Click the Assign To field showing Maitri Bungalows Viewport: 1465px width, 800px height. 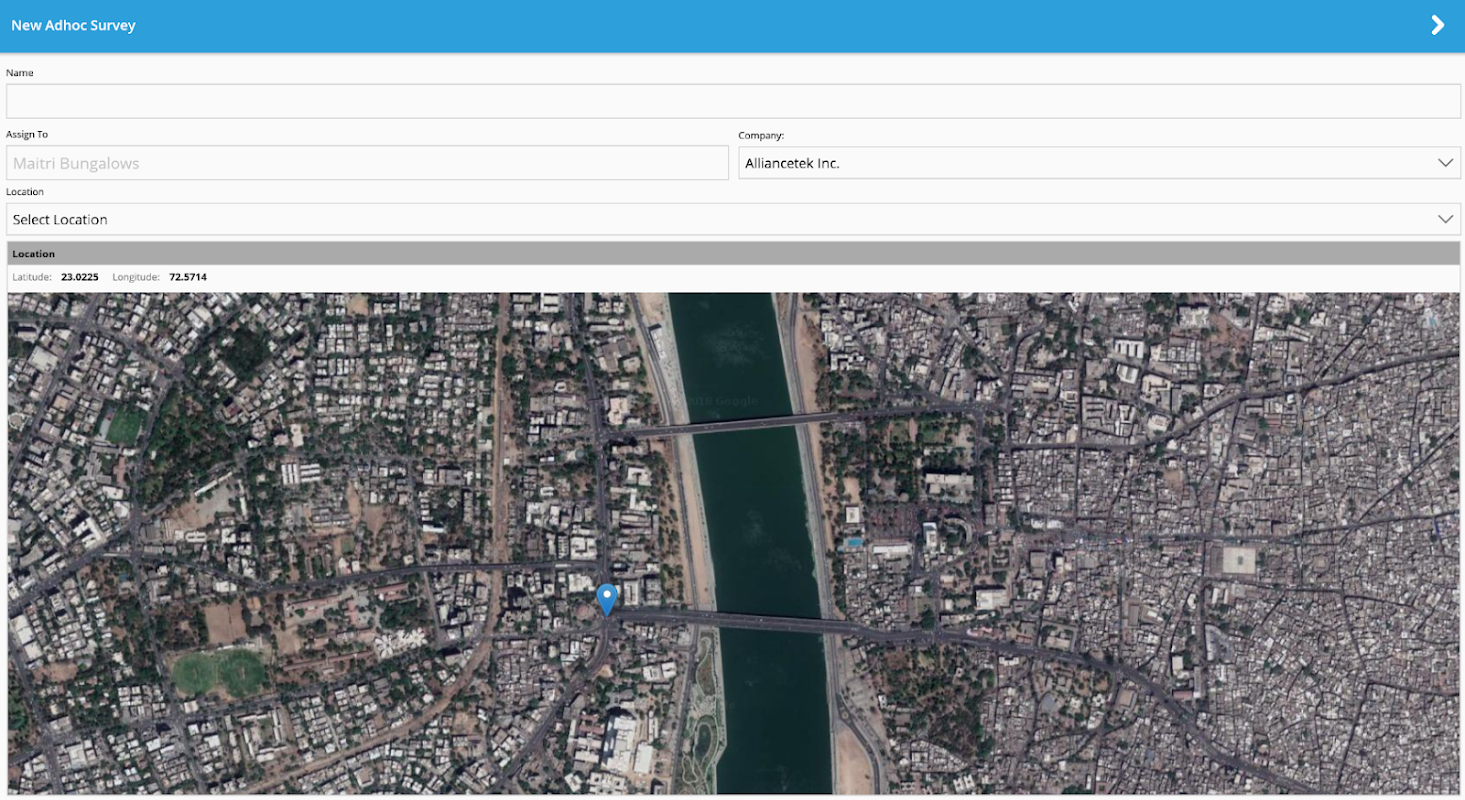(367, 163)
